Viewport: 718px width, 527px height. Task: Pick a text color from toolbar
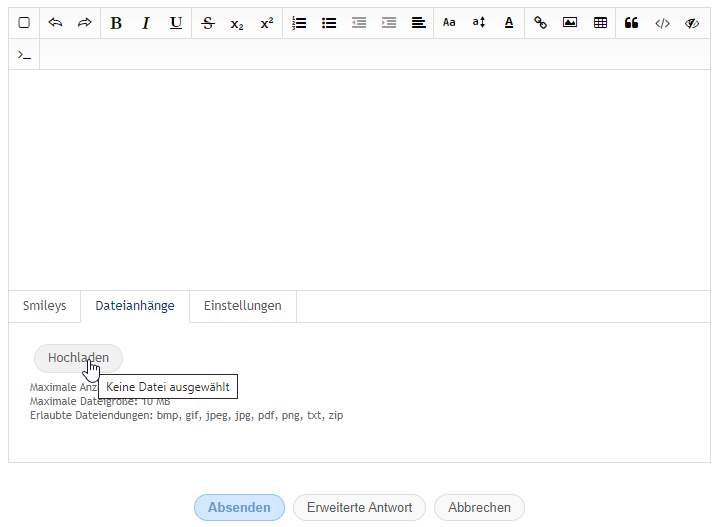pyautogui.click(x=509, y=23)
